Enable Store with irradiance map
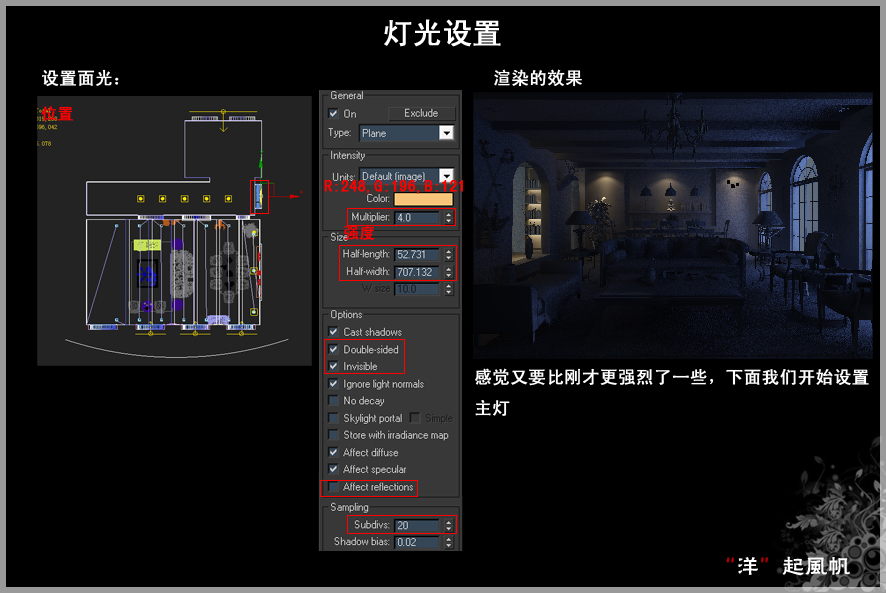886x593 pixels. coord(333,435)
